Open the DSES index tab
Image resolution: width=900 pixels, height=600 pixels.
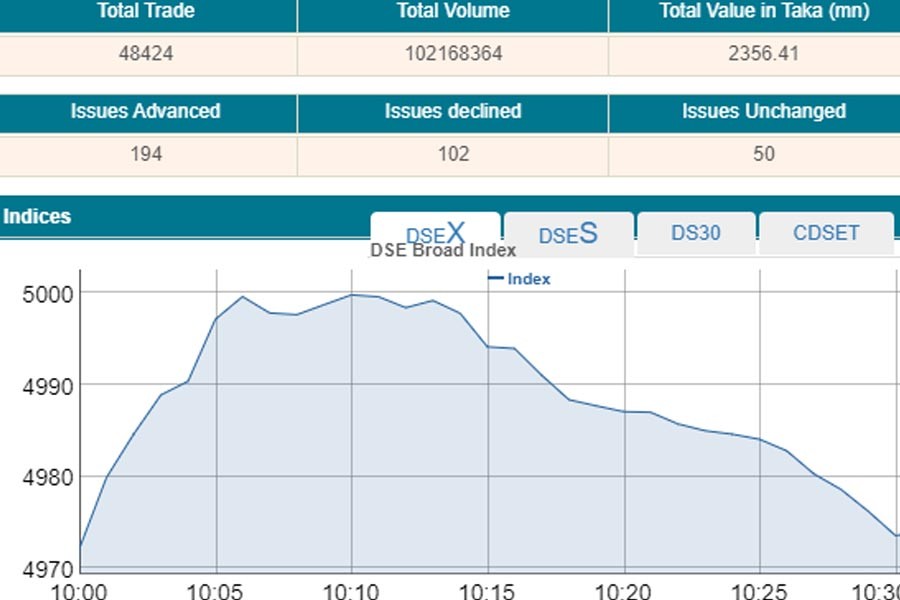coord(568,235)
